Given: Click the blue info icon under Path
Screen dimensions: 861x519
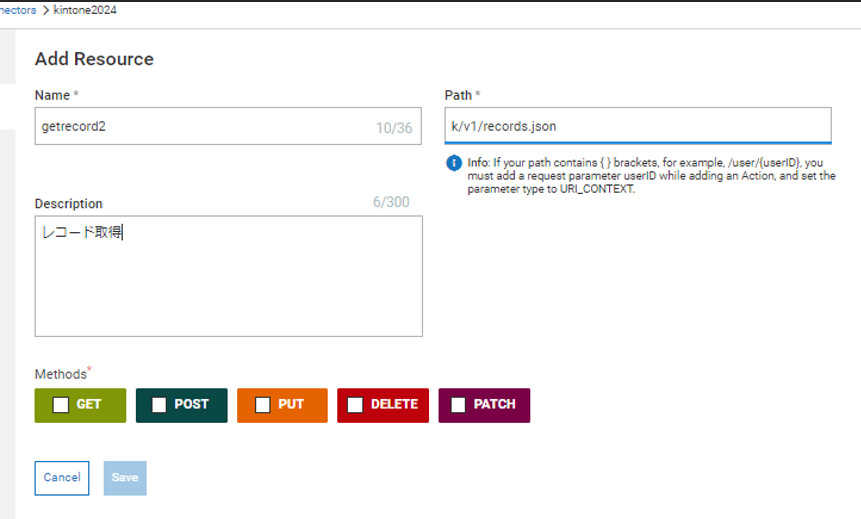Looking at the screenshot, I should click(454, 163).
